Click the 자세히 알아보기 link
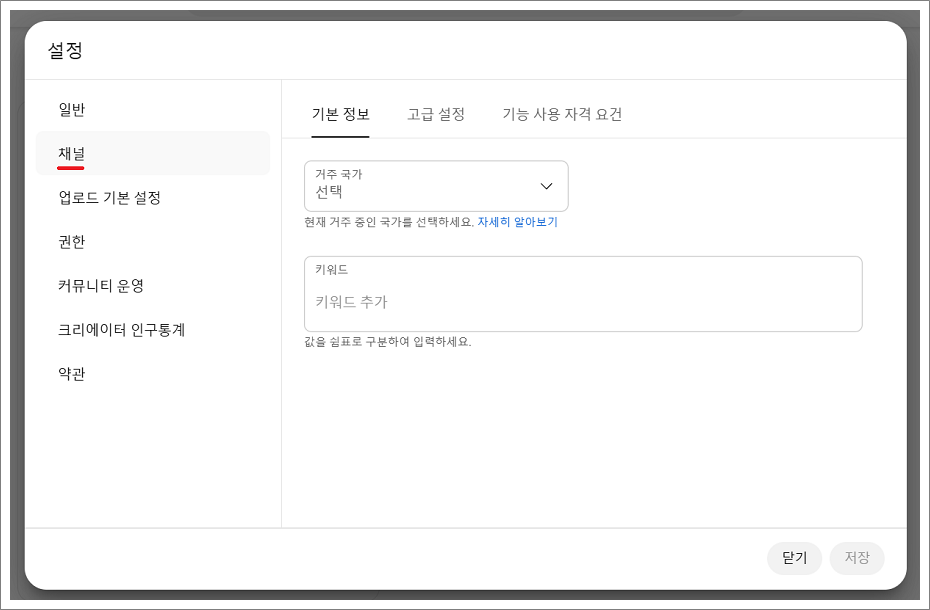Image resolution: width=930 pixels, height=610 pixels. click(x=517, y=222)
